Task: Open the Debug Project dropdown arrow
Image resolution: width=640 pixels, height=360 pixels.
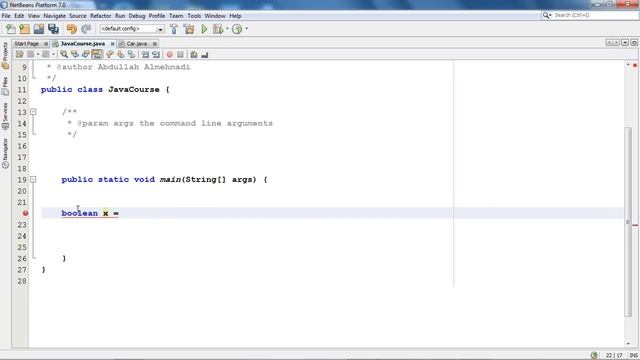Action: 227,29
